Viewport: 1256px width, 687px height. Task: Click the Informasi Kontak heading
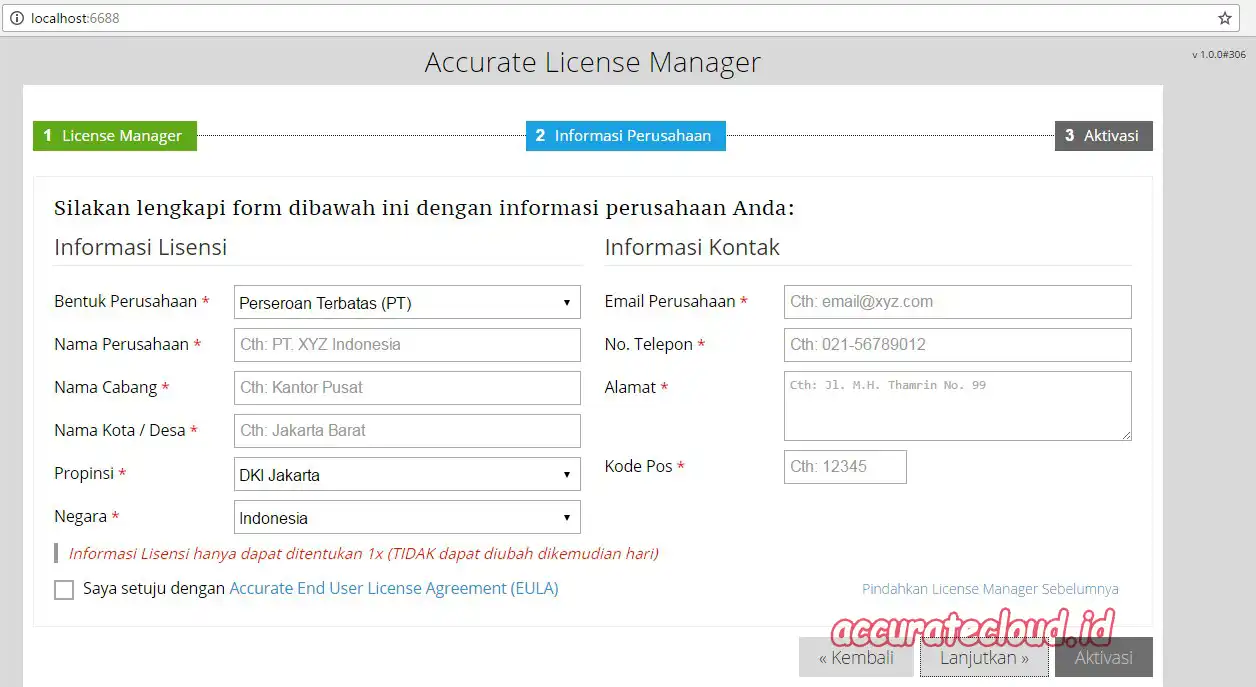tap(692, 247)
